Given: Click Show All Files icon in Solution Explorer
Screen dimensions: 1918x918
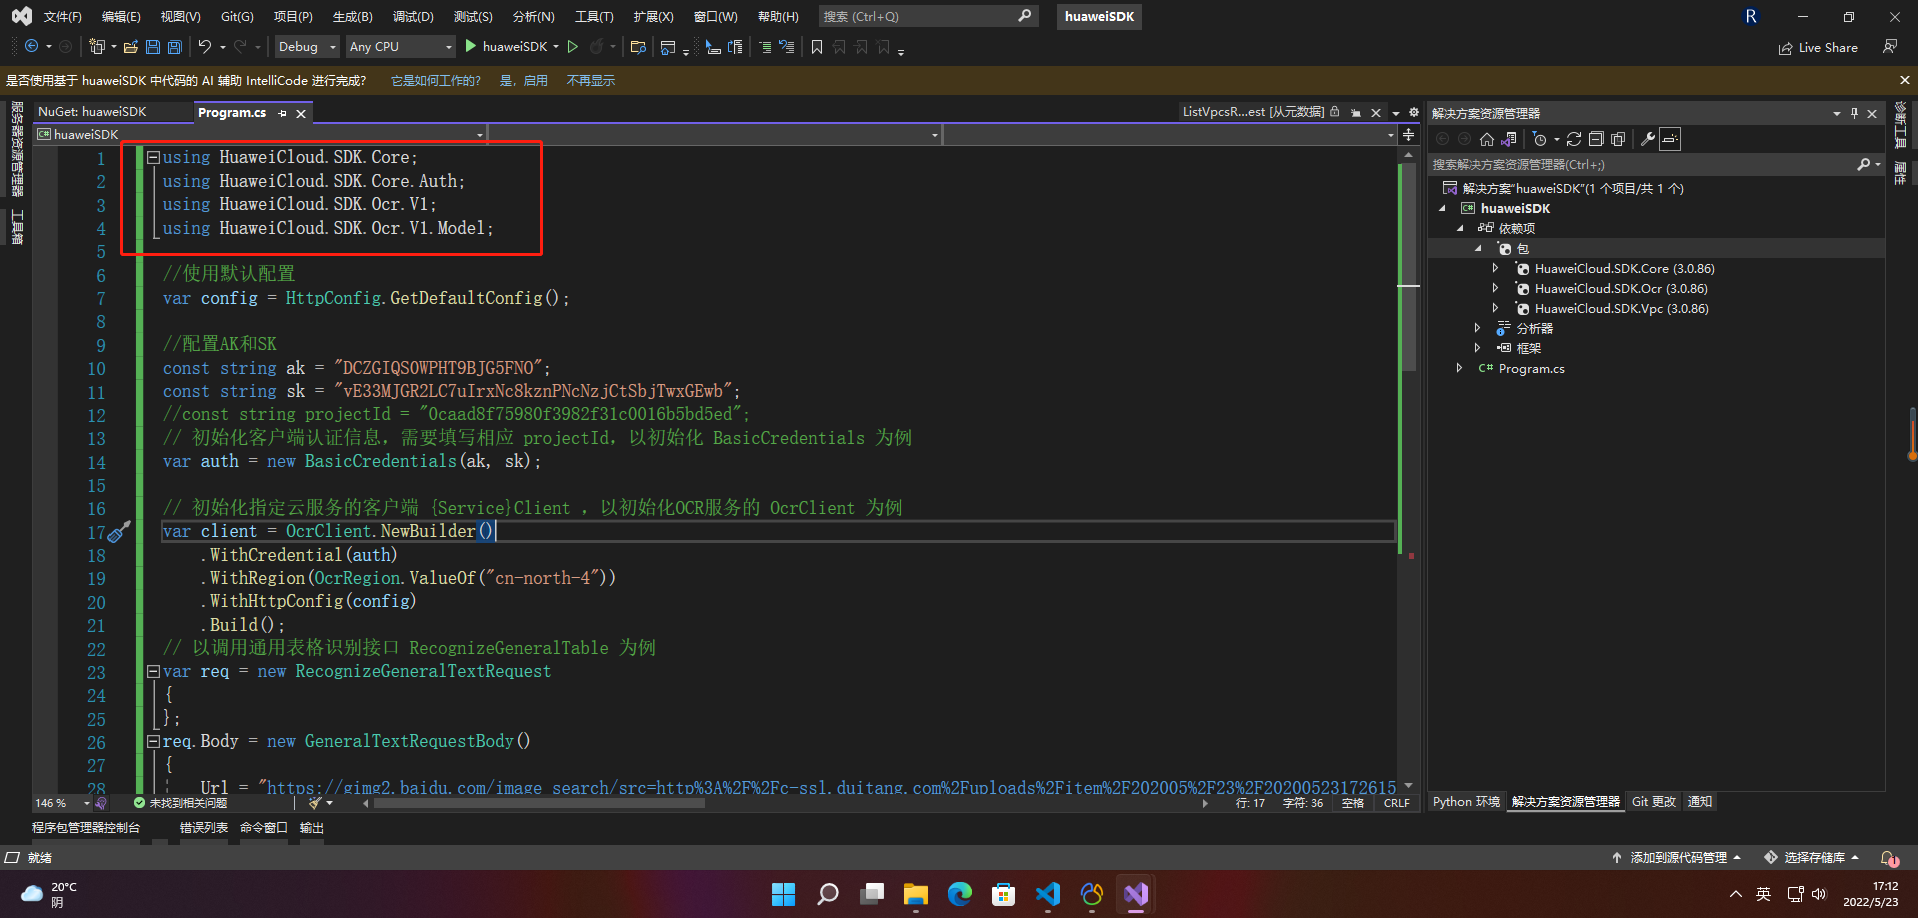Looking at the screenshot, I should pyautogui.click(x=1618, y=139).
